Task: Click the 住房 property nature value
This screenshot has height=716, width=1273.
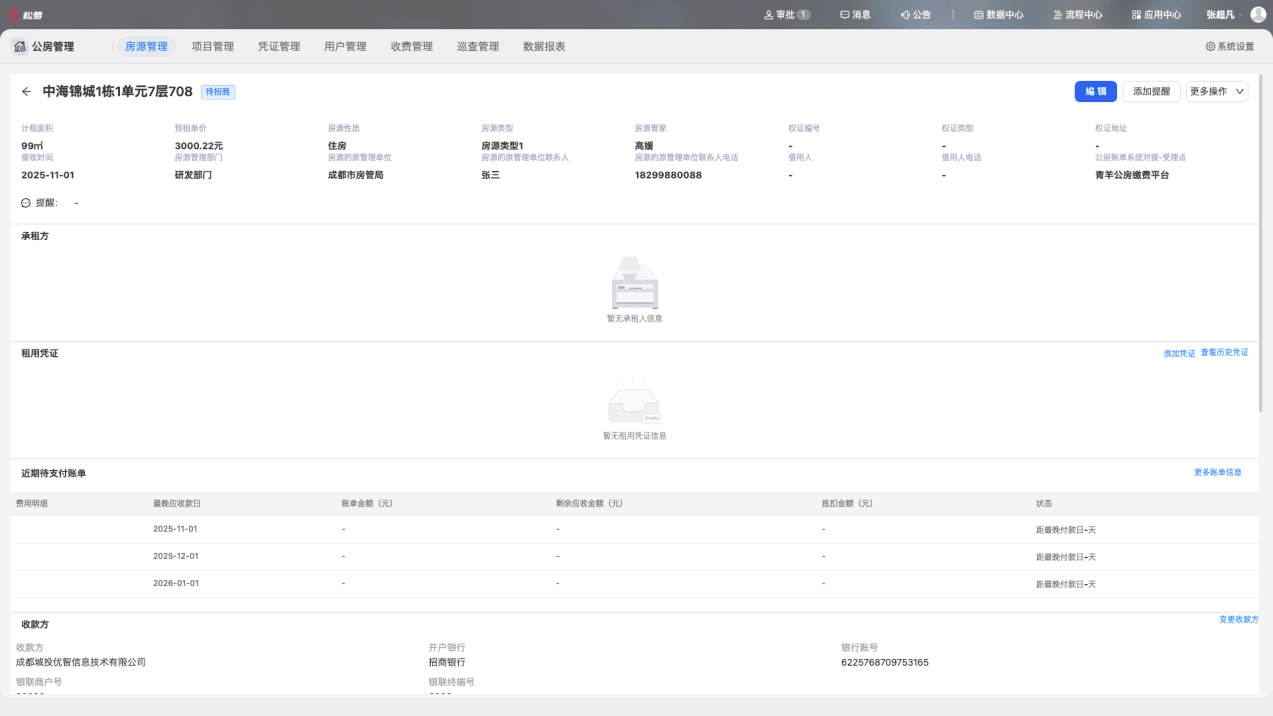Action: (x=337, y=146)
